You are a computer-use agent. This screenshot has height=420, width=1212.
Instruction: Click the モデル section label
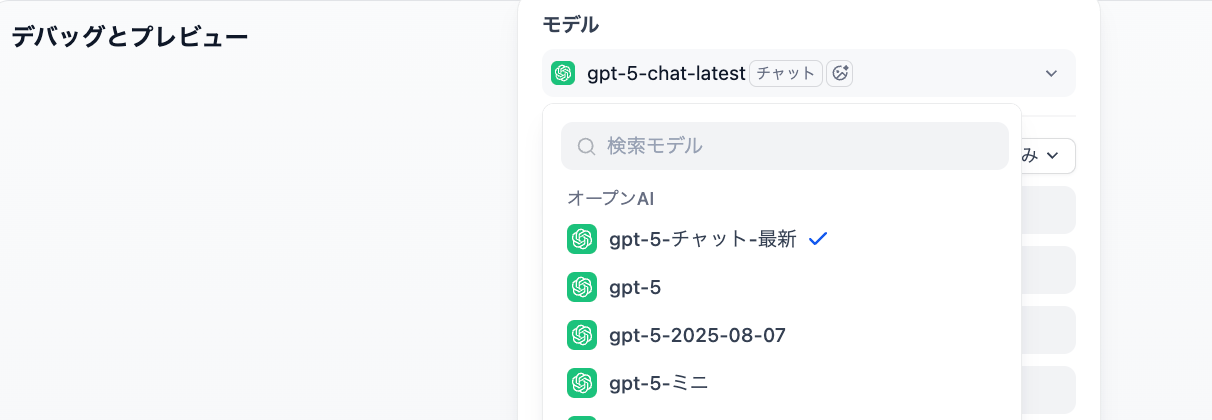(x=571, y=24)
